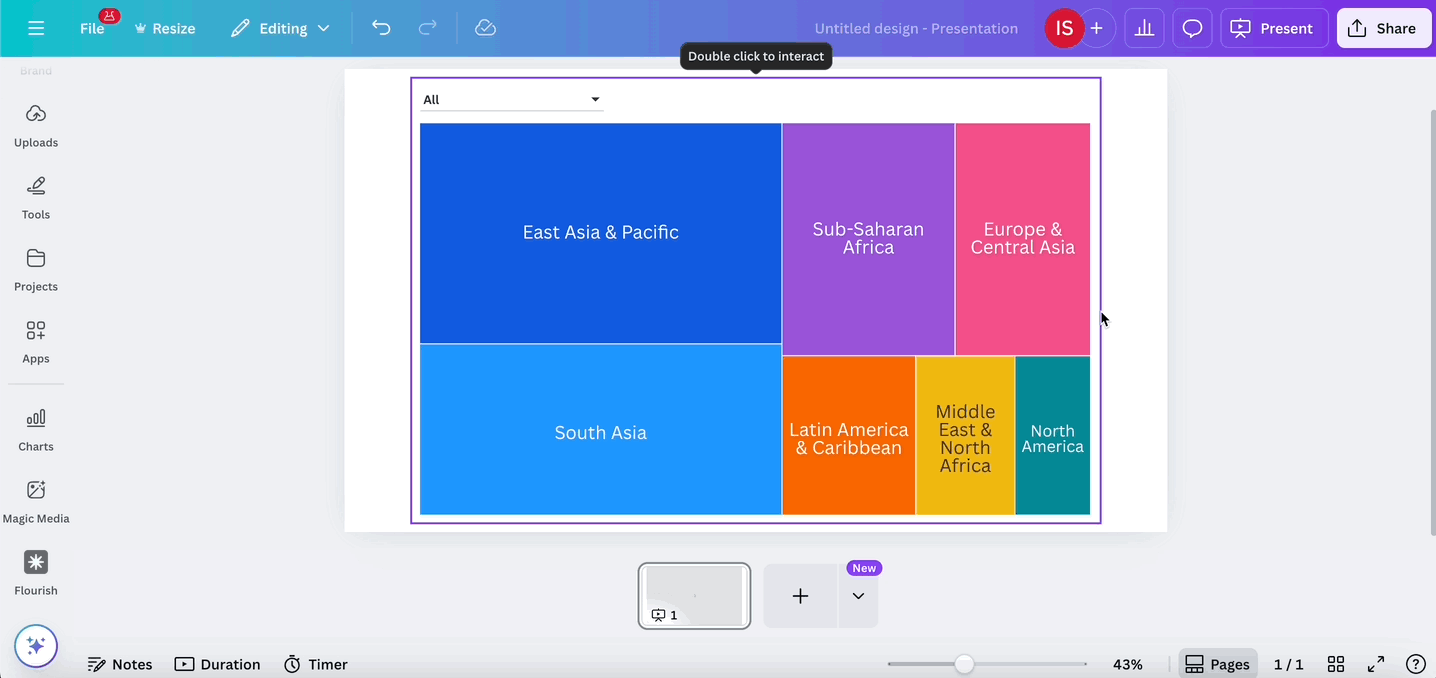This screenshot has width=1436, height=678.
Task: Enter fullscreen with the expand icon
Action: pos(1376,664)
